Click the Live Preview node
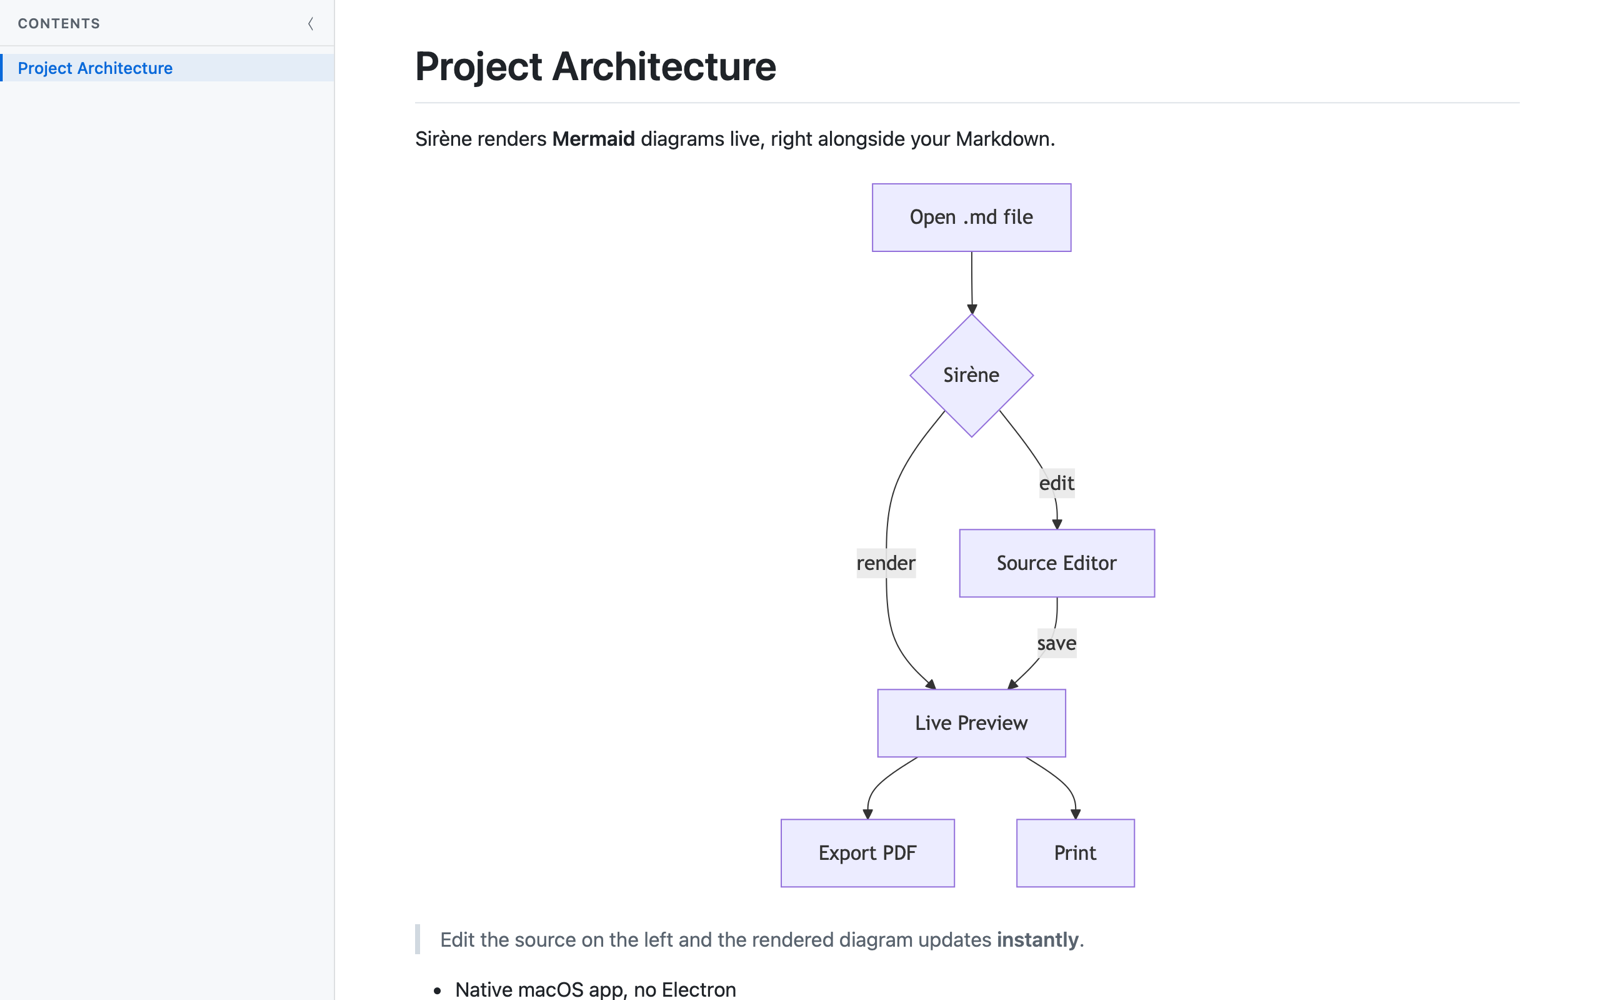The image size is (1600, 1000). (971, 723)
